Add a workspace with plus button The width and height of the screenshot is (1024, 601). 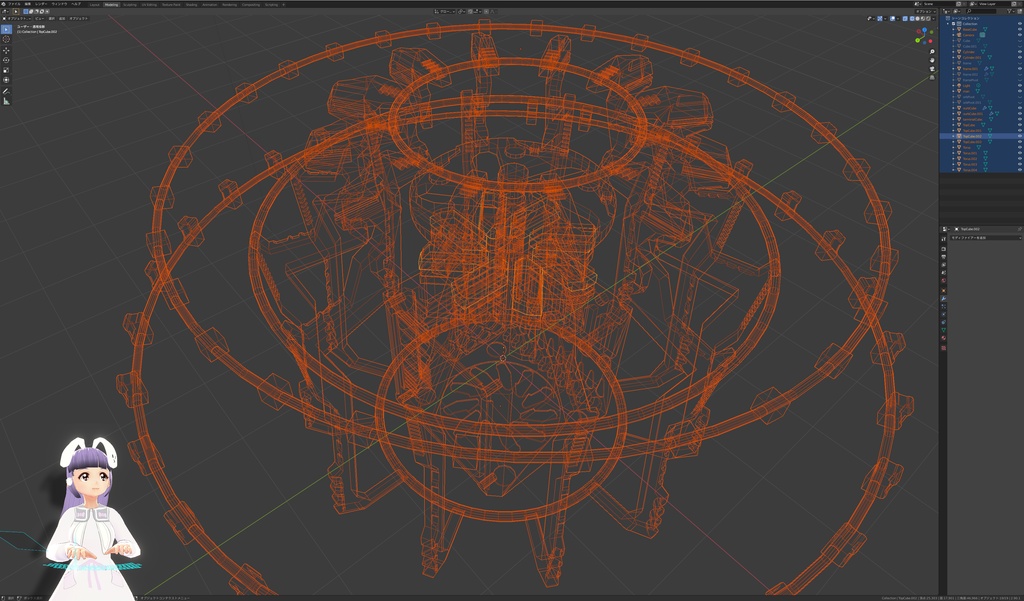coord(283,4)
